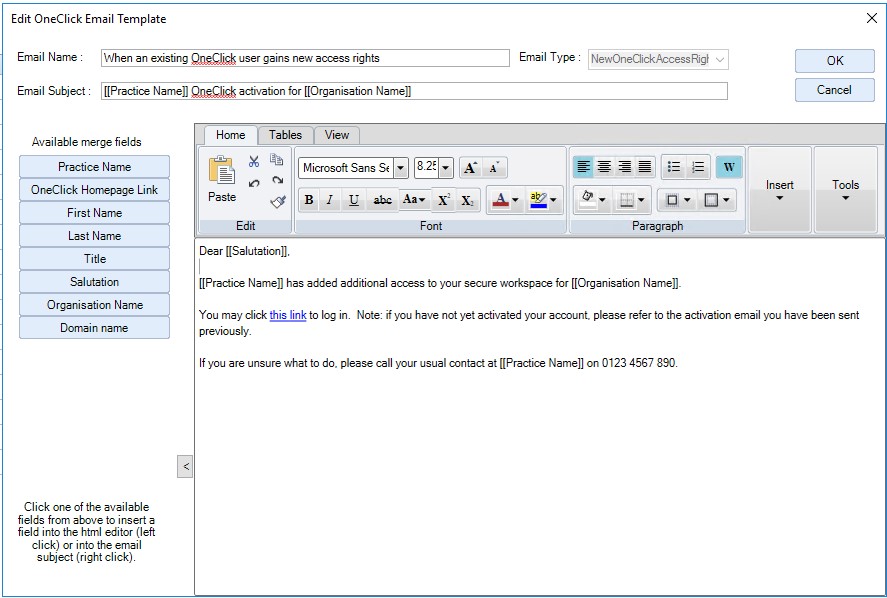
Task: Toggle superscript formatting
Action: (x=444, y=200)
